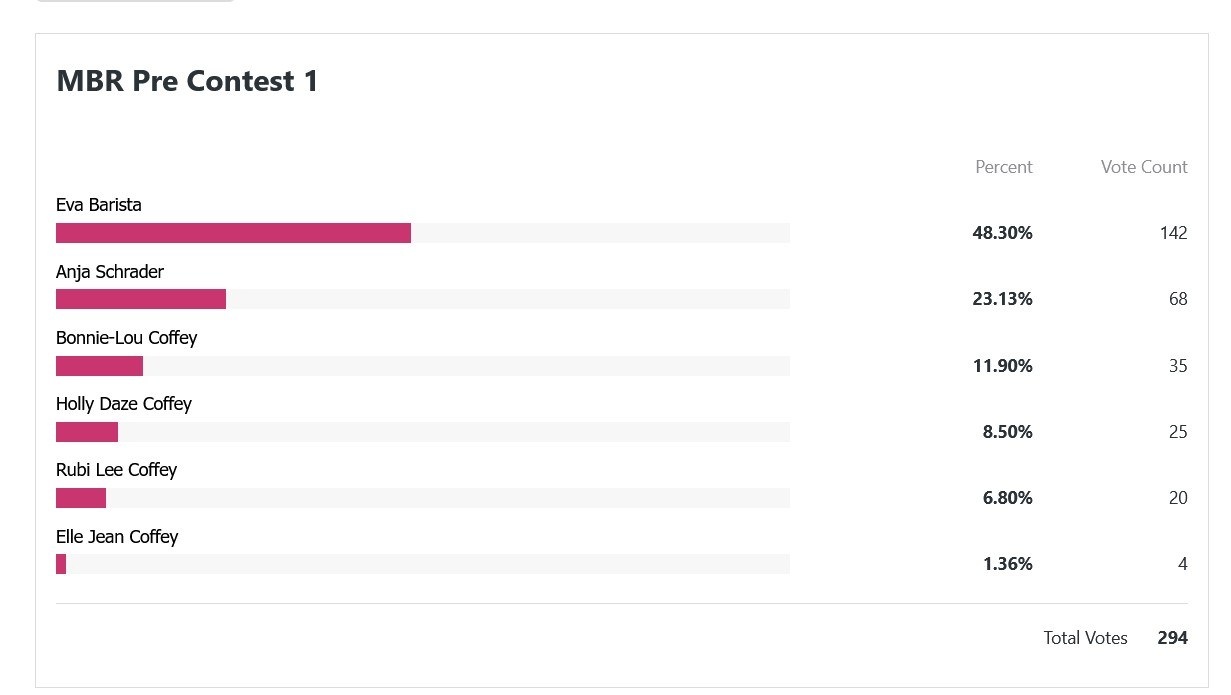Select the Rubi Lee Coffey name
Screen dimensions: 1231x695
pos(116,470)
